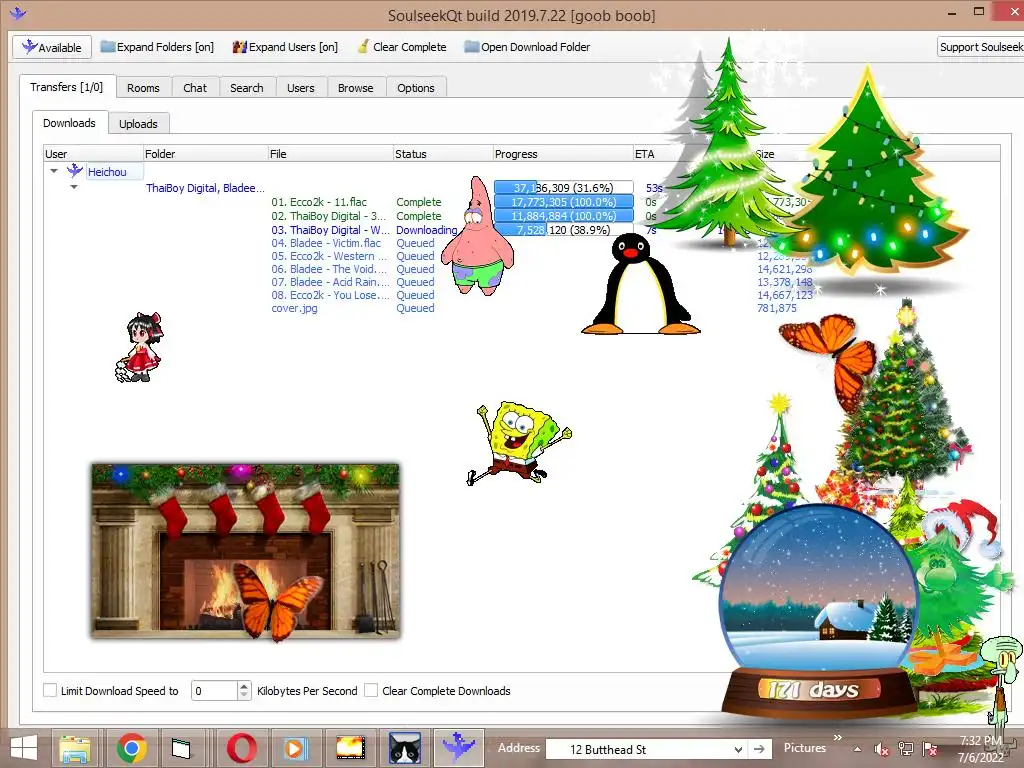The image size is (1024, 768).
Task: Click the 17,773,305 (100.0%) progress bar
Action: coord(564,202)
